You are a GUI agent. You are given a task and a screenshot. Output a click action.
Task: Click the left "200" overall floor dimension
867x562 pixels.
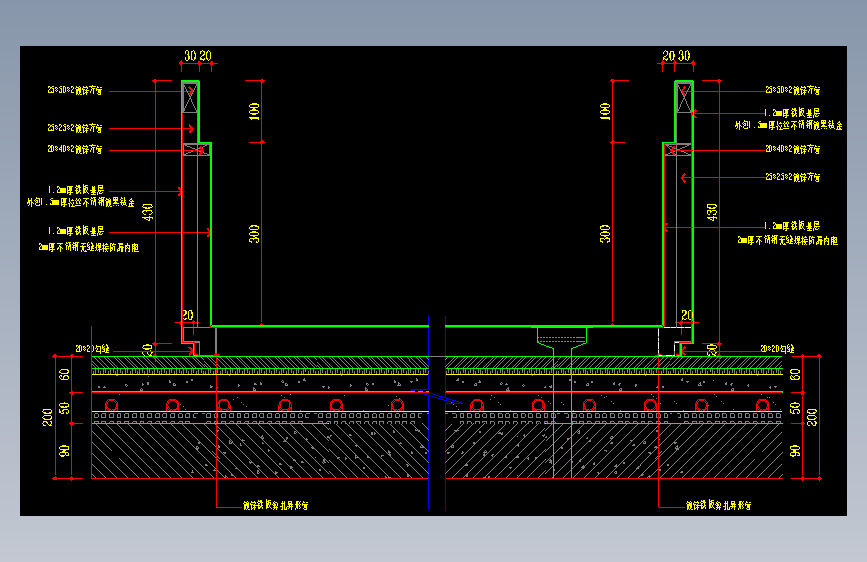48,417
